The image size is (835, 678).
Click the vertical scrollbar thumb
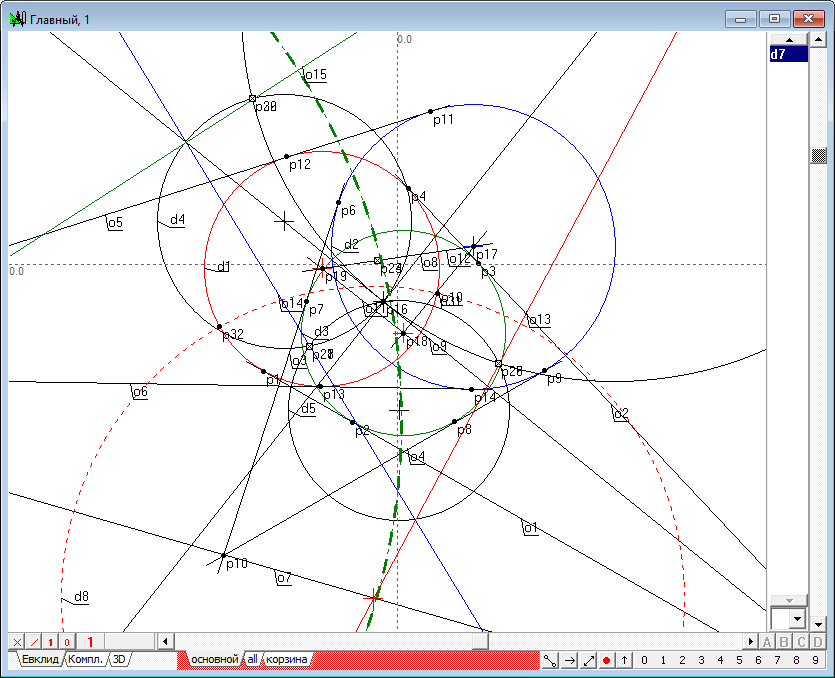[x=818, y=156]
